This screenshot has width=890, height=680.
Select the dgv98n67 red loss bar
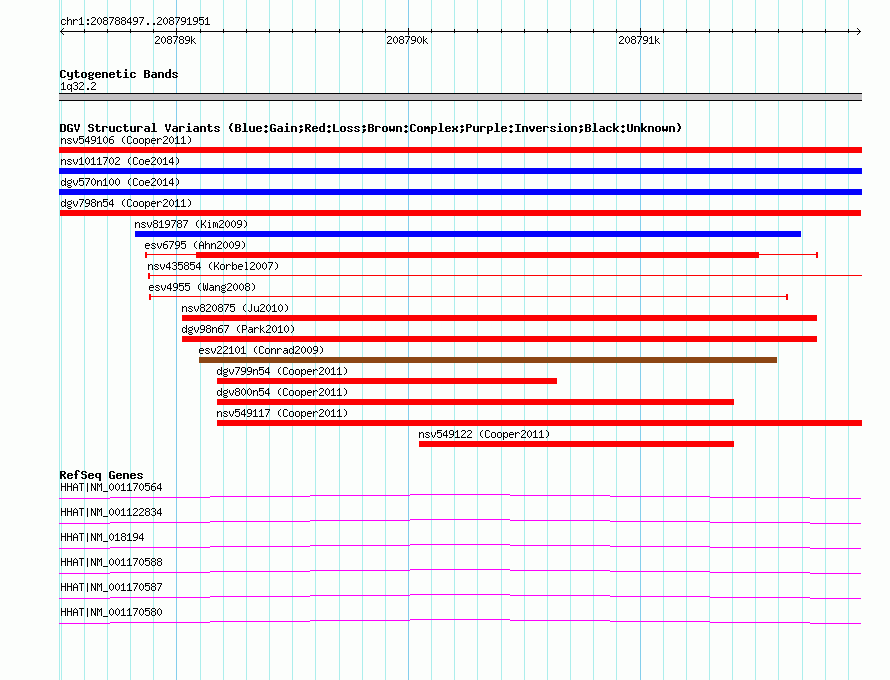coord(499,339)
